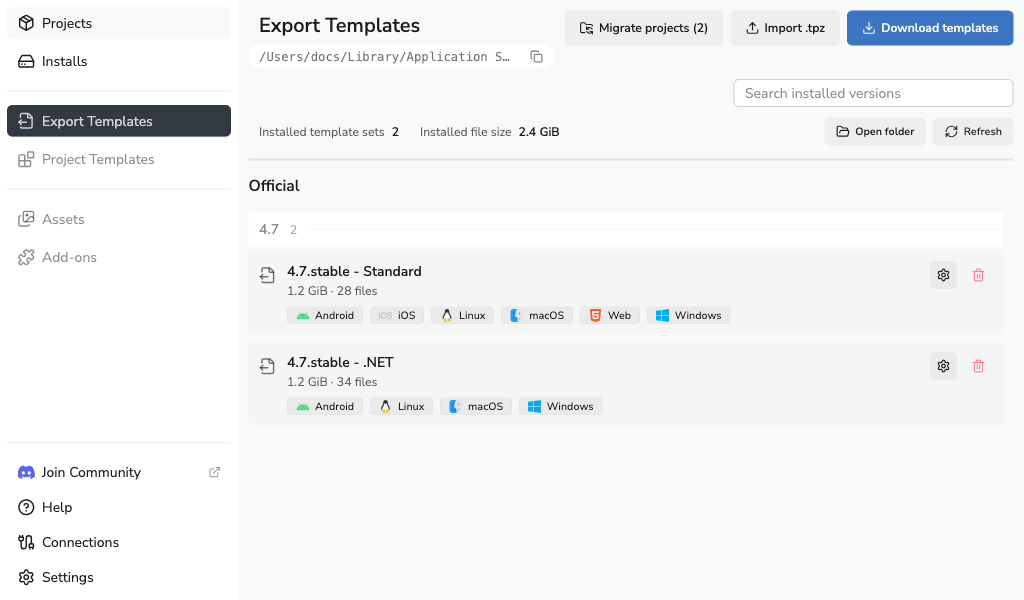Open the Project Templates page
Image resolution: width=1024 pixels, height=600 pixels.
point(118,159)
